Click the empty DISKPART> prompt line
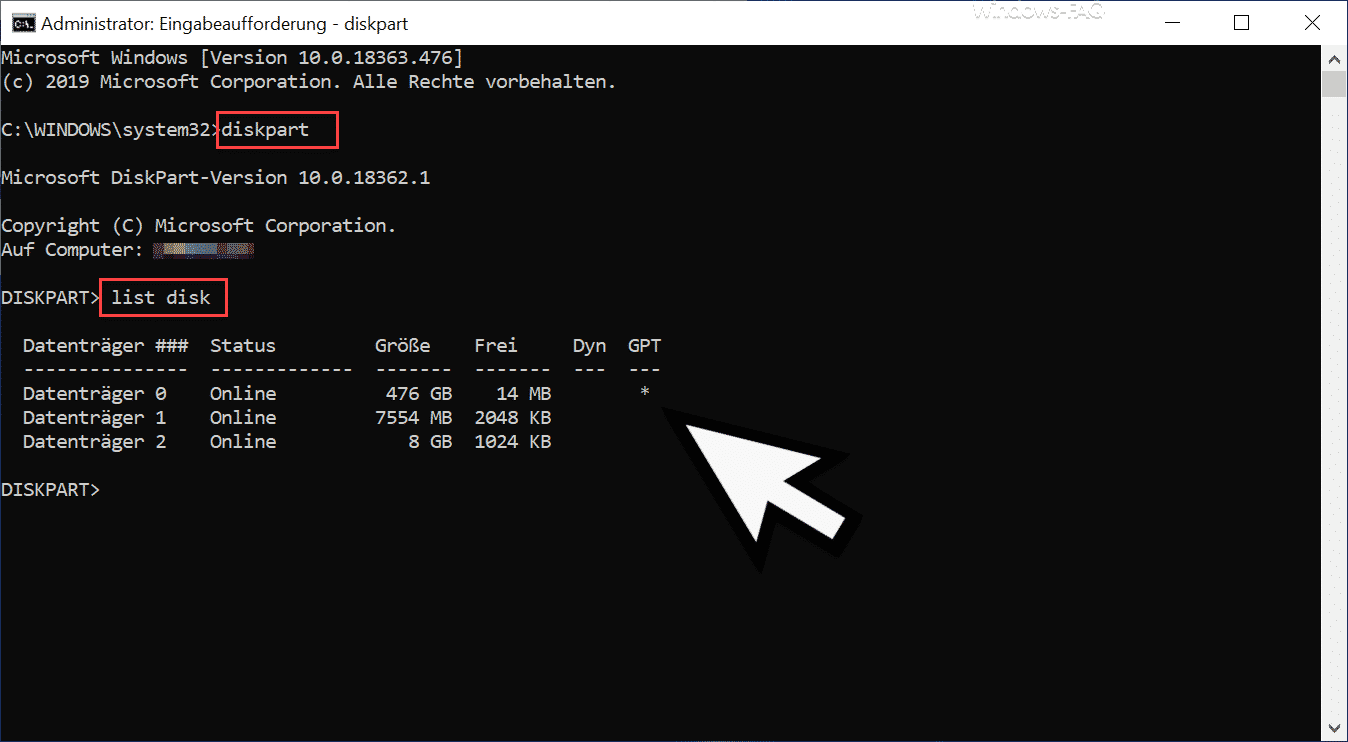Screen dimensions: 1348x742 pyautogui.click(x=50, y=489)
